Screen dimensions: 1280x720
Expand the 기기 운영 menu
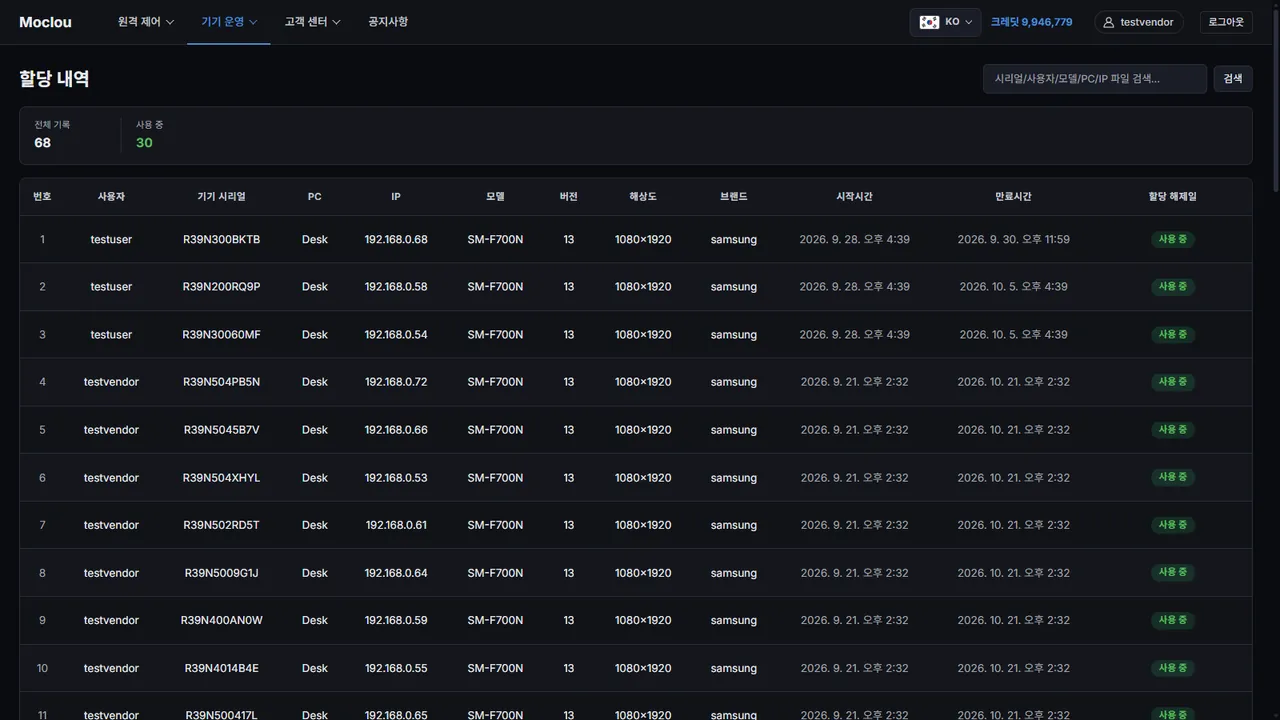coord(229,22)
